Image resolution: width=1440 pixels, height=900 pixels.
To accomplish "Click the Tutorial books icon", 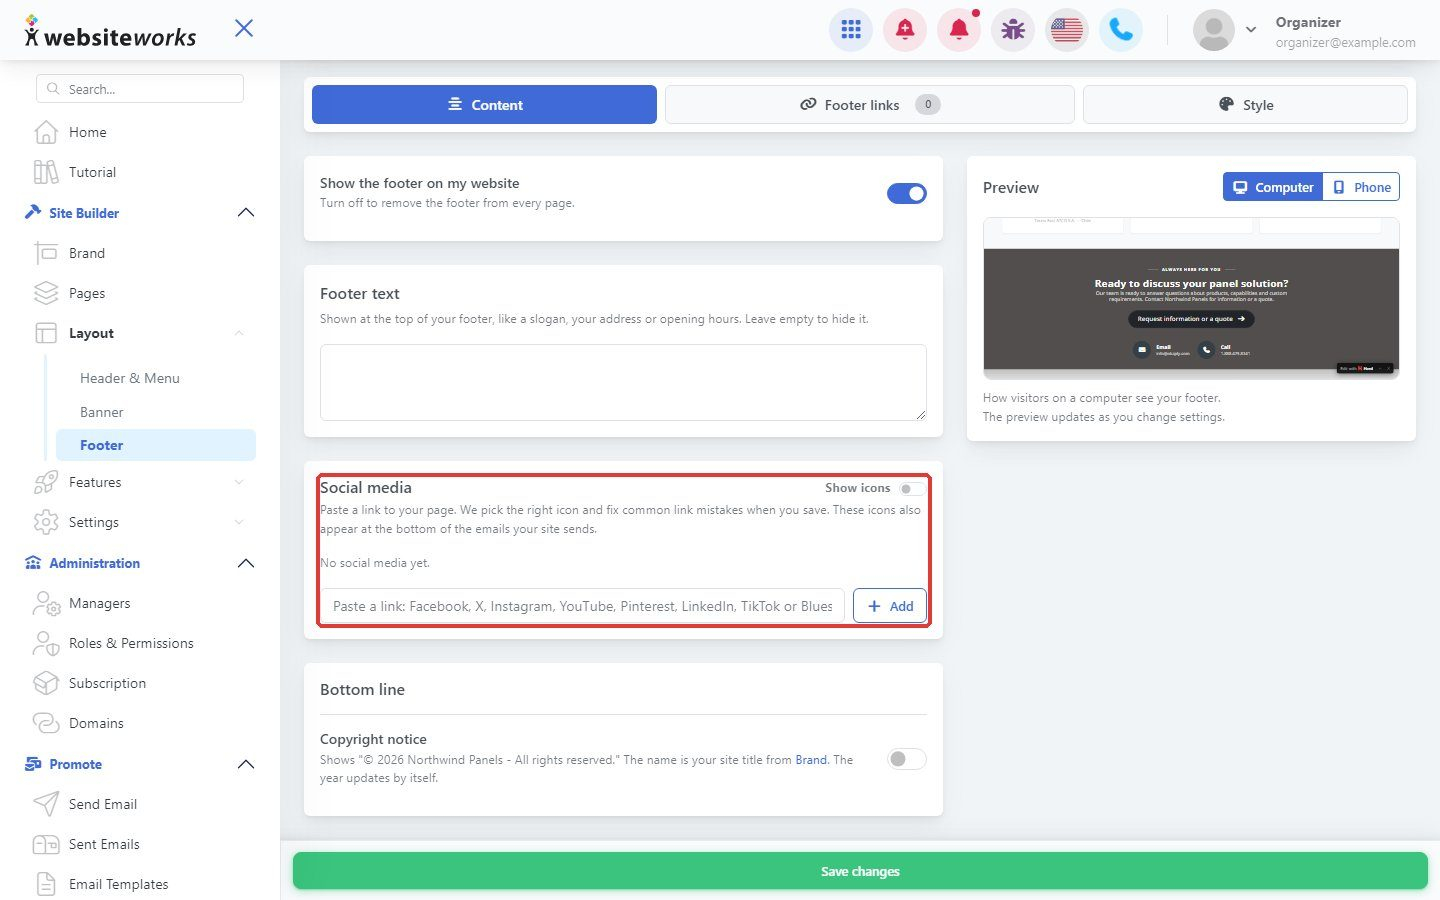I will point(46,172).
